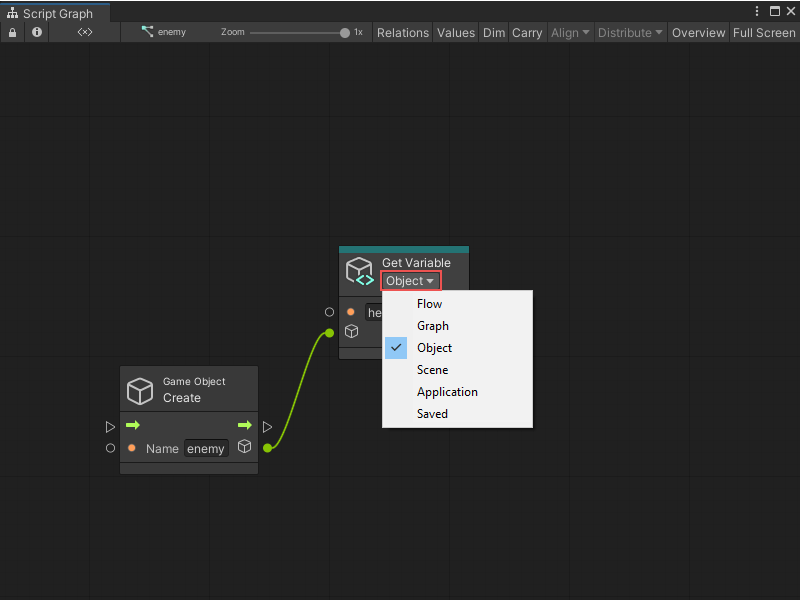Click the Get Variable node cube icon
The height and width of the screenshot is (600, 800).
point(359,270)
